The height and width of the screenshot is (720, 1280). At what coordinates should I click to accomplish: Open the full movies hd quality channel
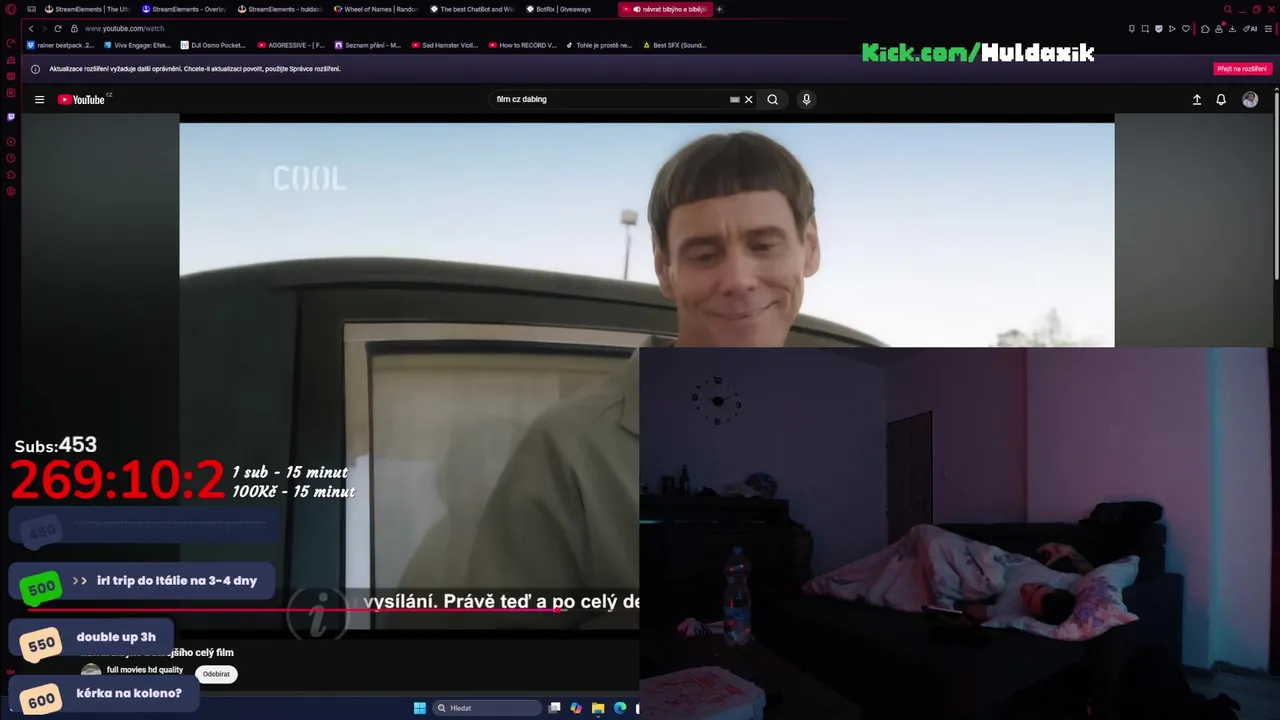[145, 670]
